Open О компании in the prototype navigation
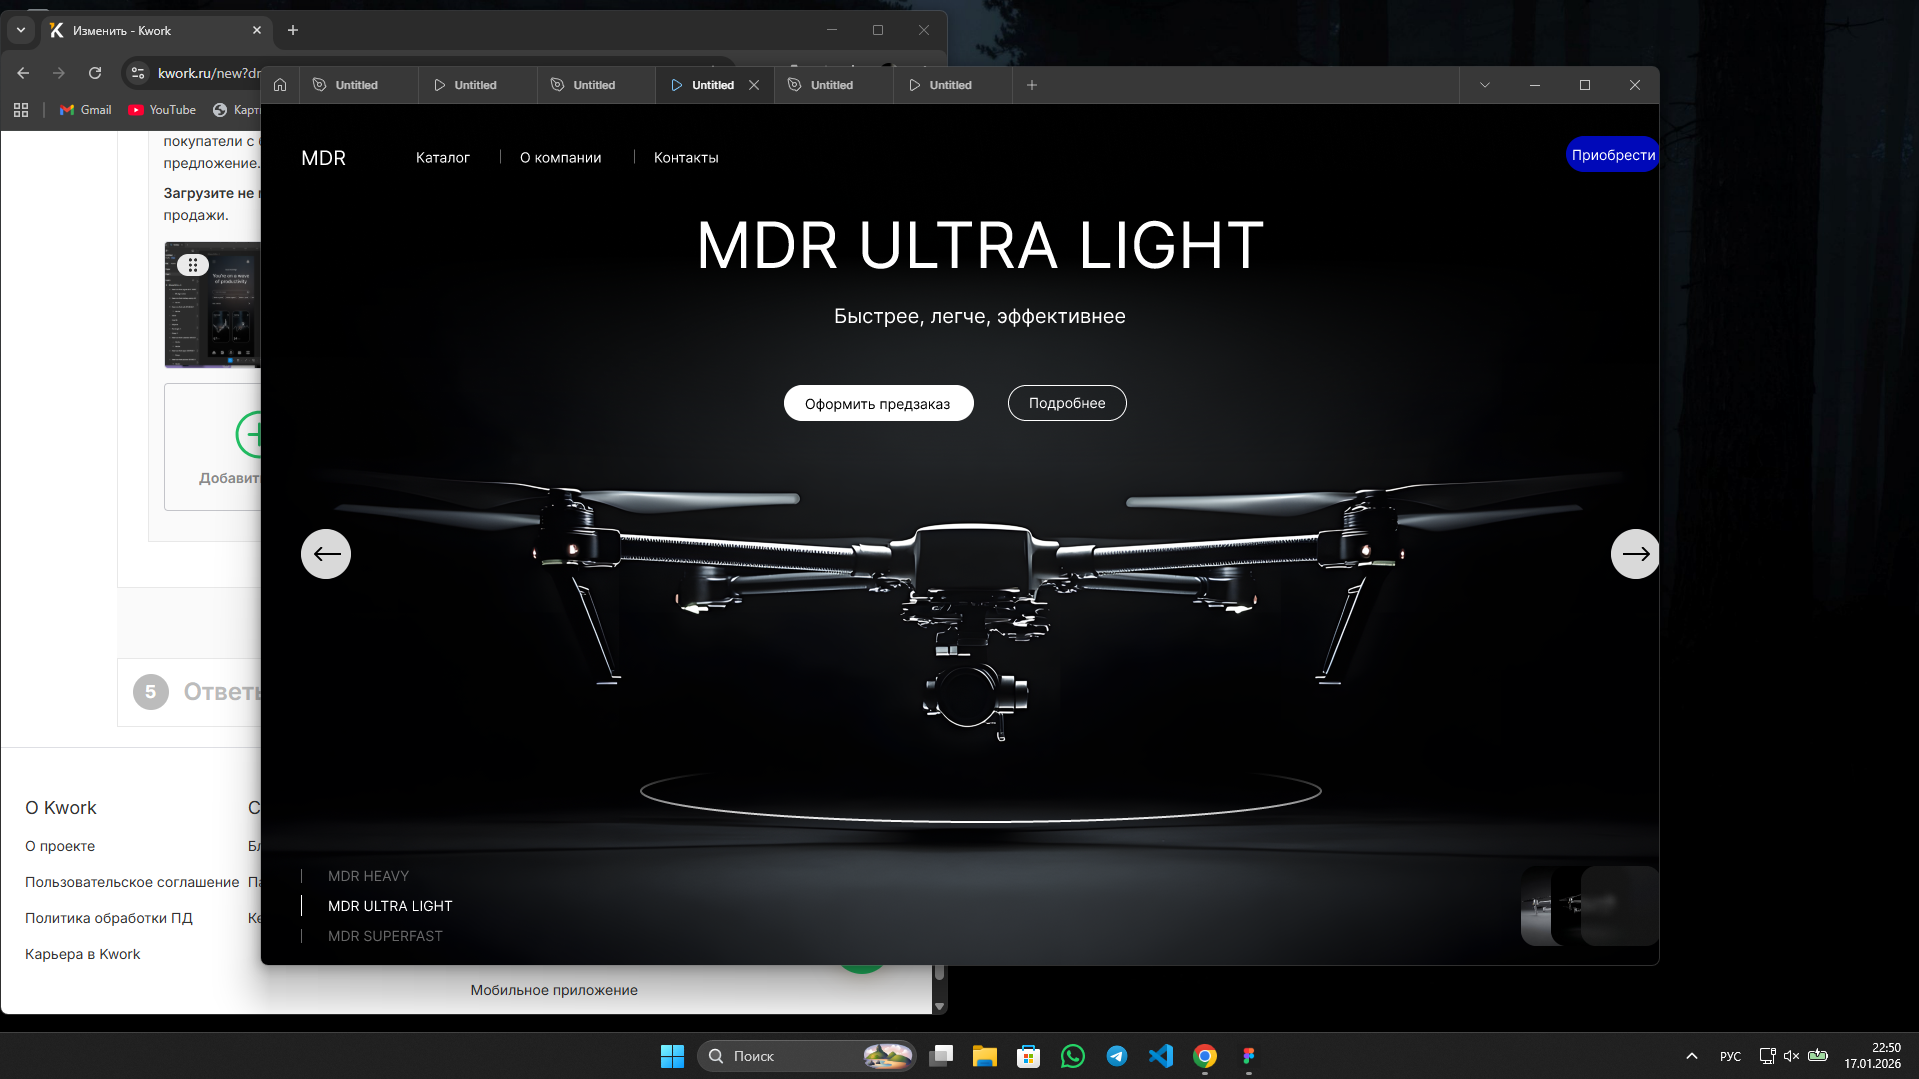 click(561, 158)
